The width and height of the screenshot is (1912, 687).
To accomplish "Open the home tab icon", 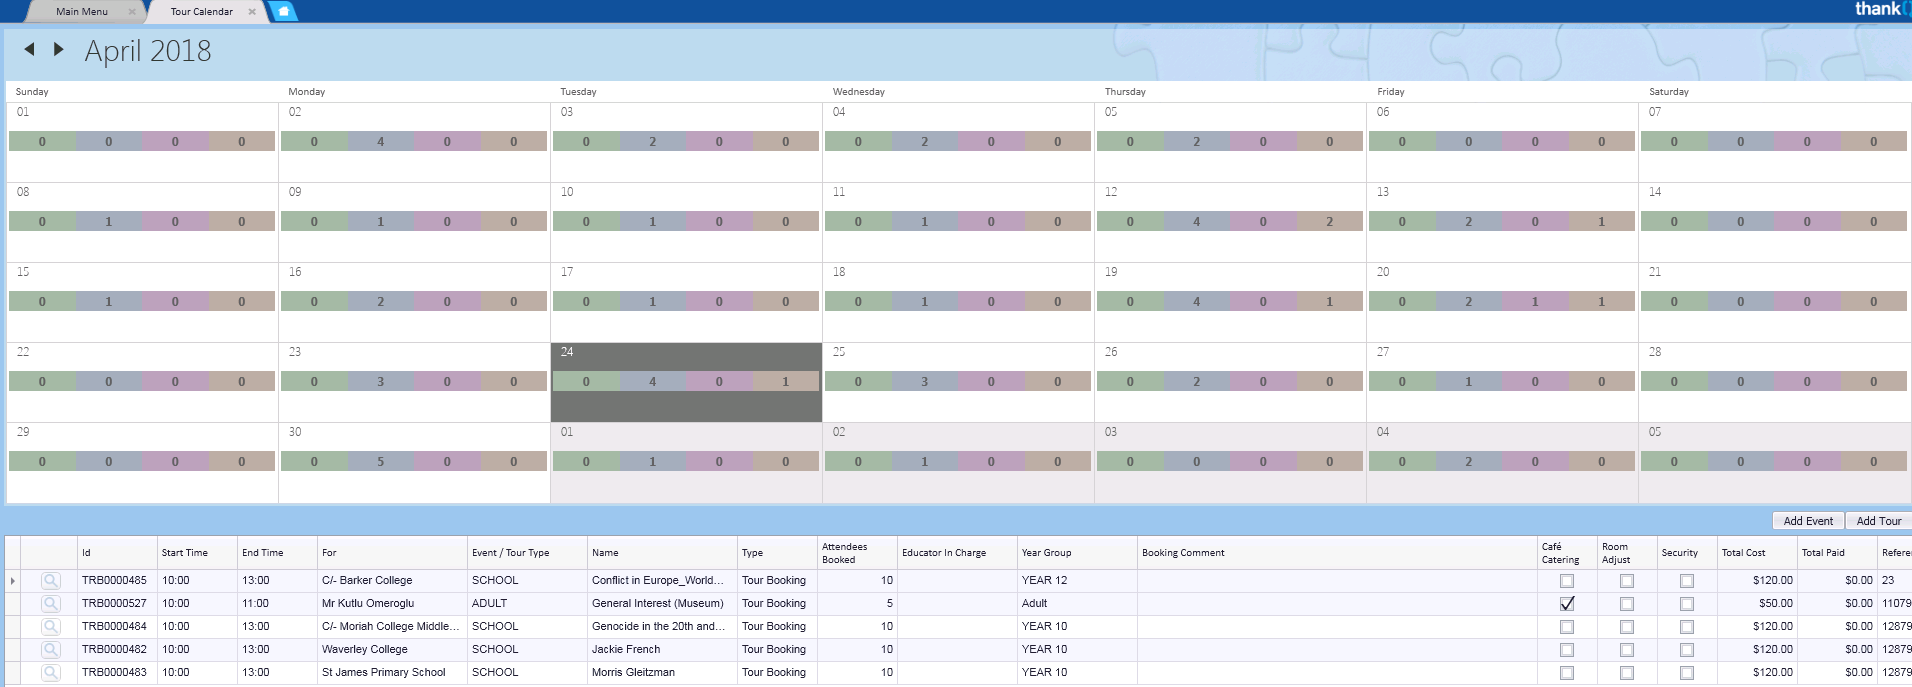I will pos(283,11).
